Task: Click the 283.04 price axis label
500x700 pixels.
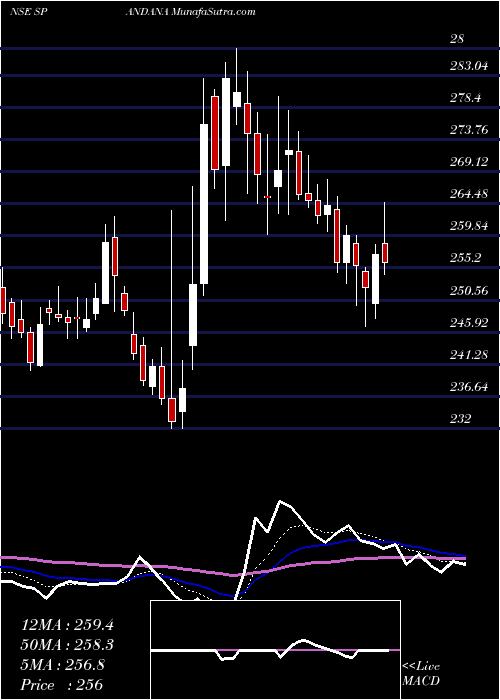Action: click(470, 67)
